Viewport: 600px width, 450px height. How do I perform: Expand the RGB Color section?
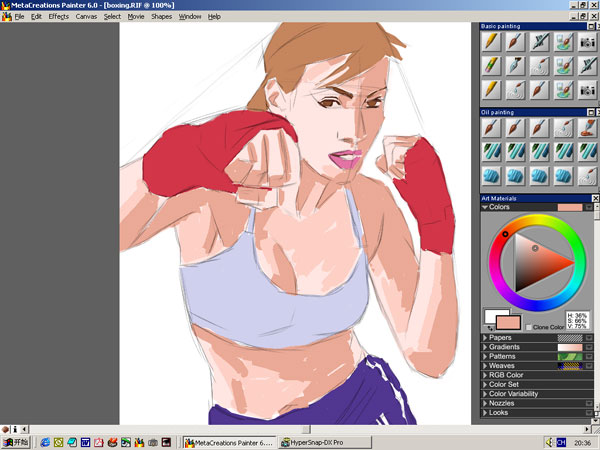[x=485, y=375]
